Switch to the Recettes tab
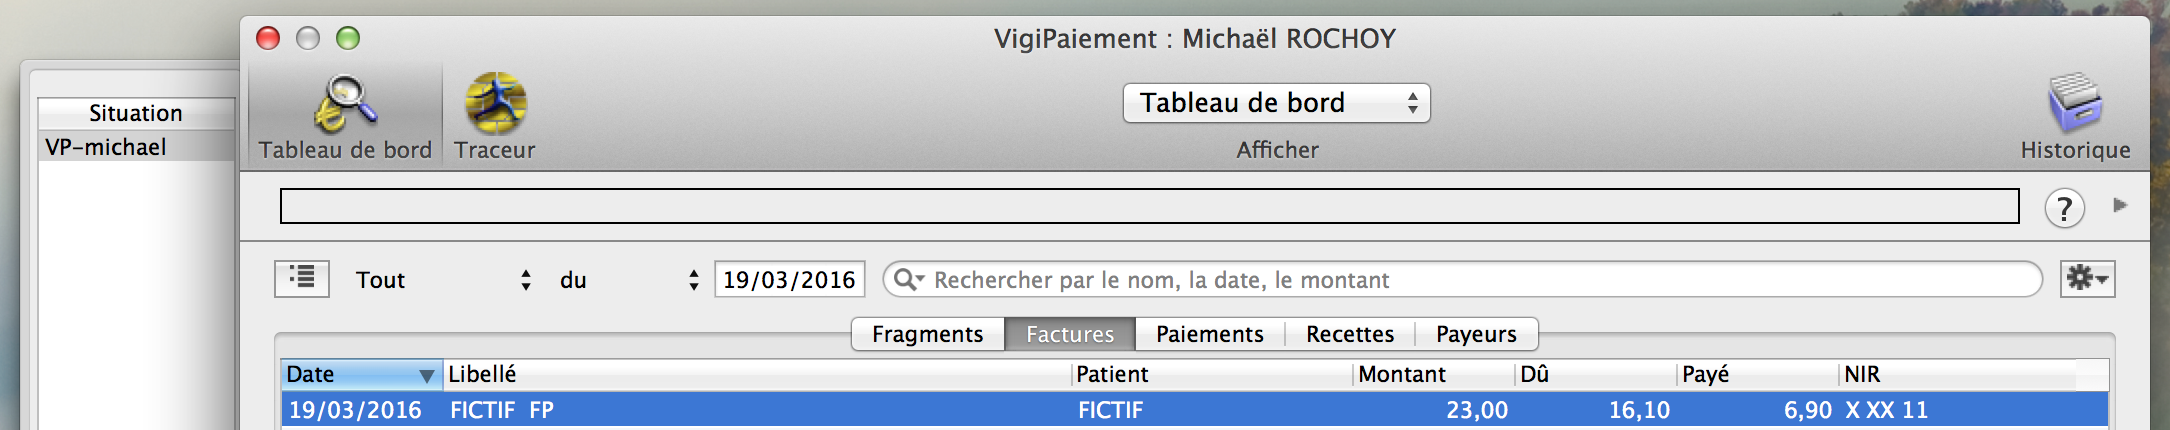The height and width of the screenshot is (430, 2170). [x=1349, y=334]
